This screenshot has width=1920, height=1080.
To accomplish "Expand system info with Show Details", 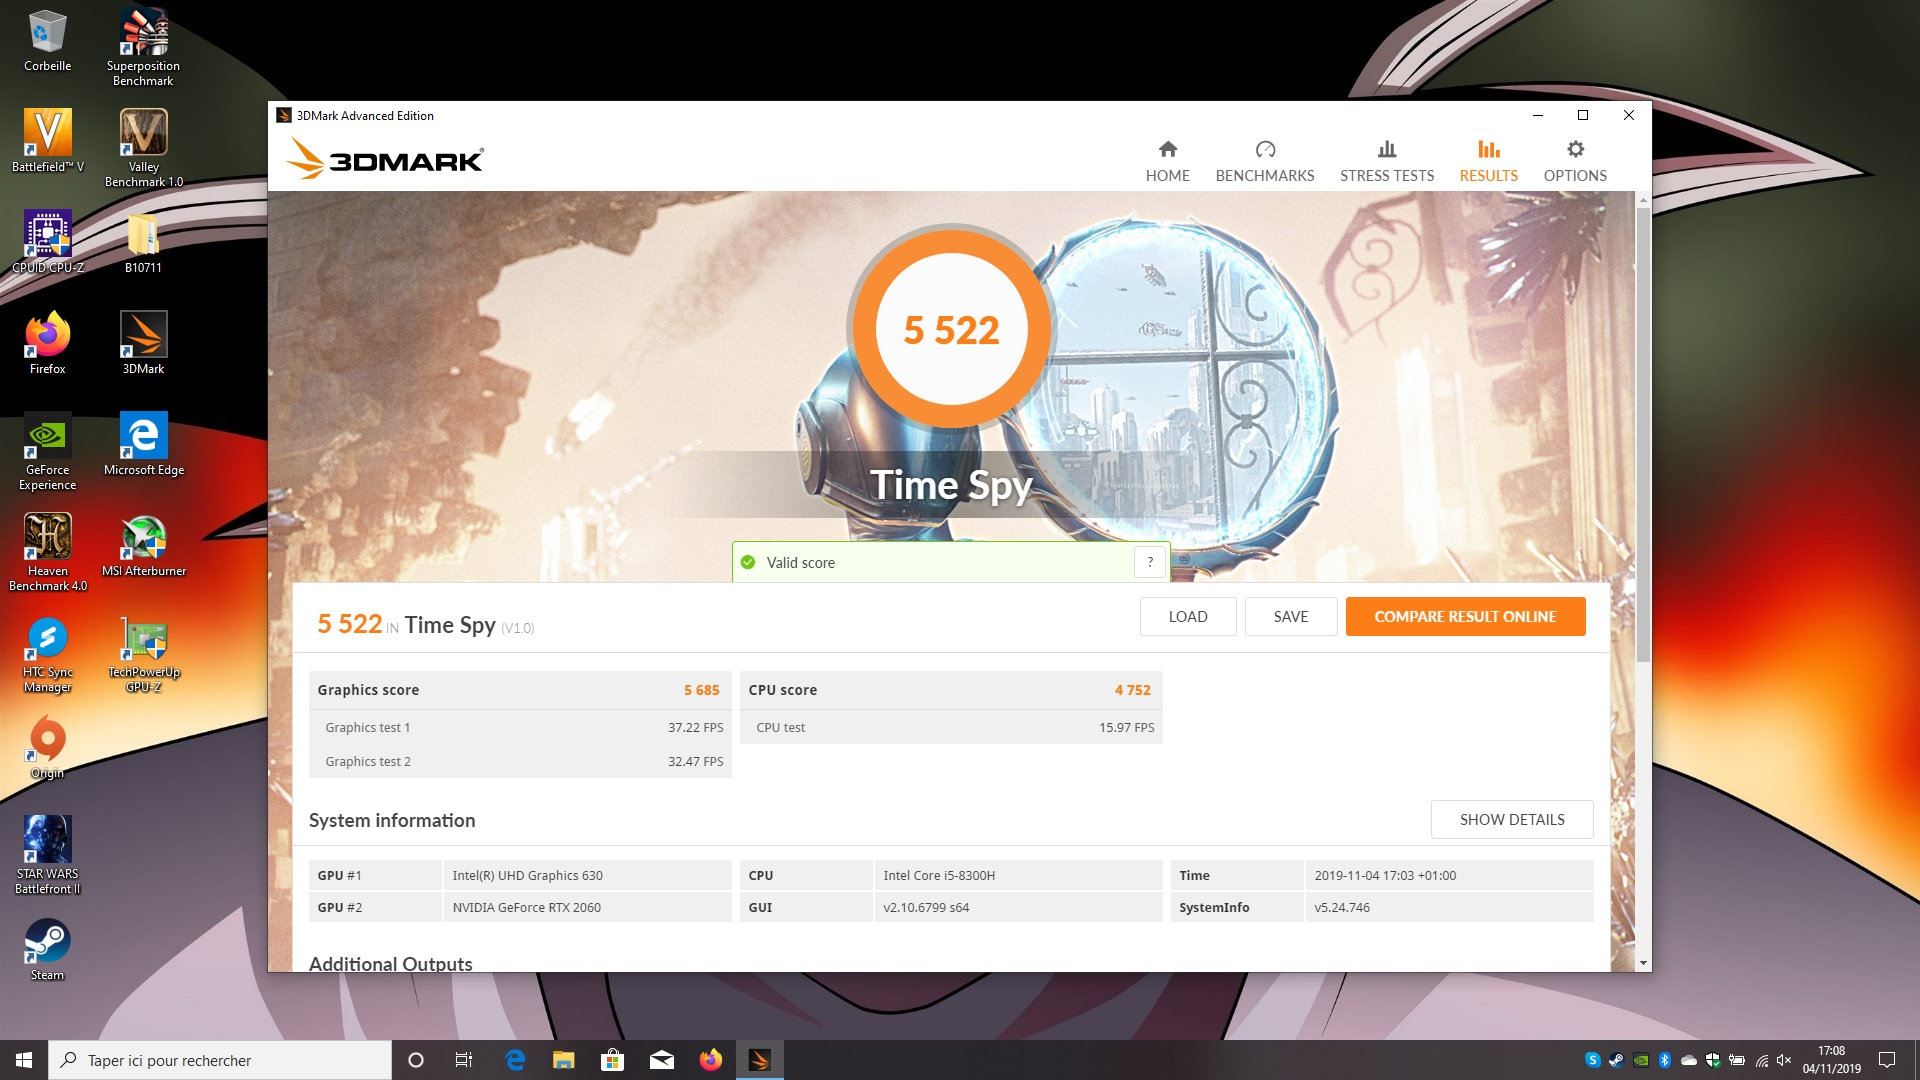I will [1511, 820].
